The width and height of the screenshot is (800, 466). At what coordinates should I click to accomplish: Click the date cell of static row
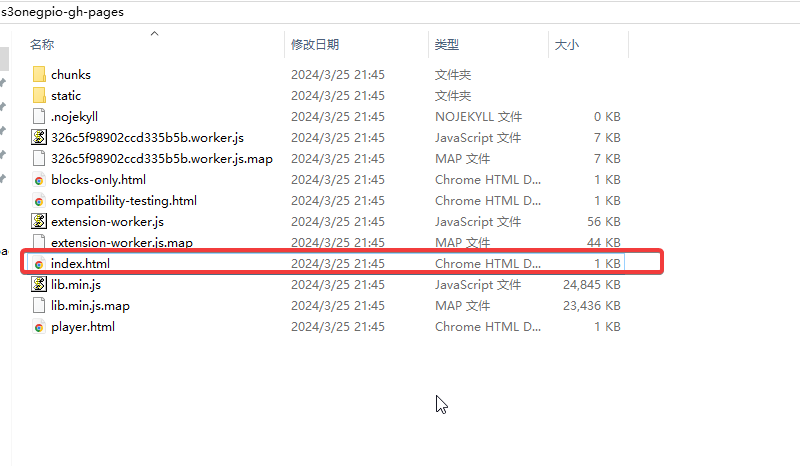click(x=338, y=95)
